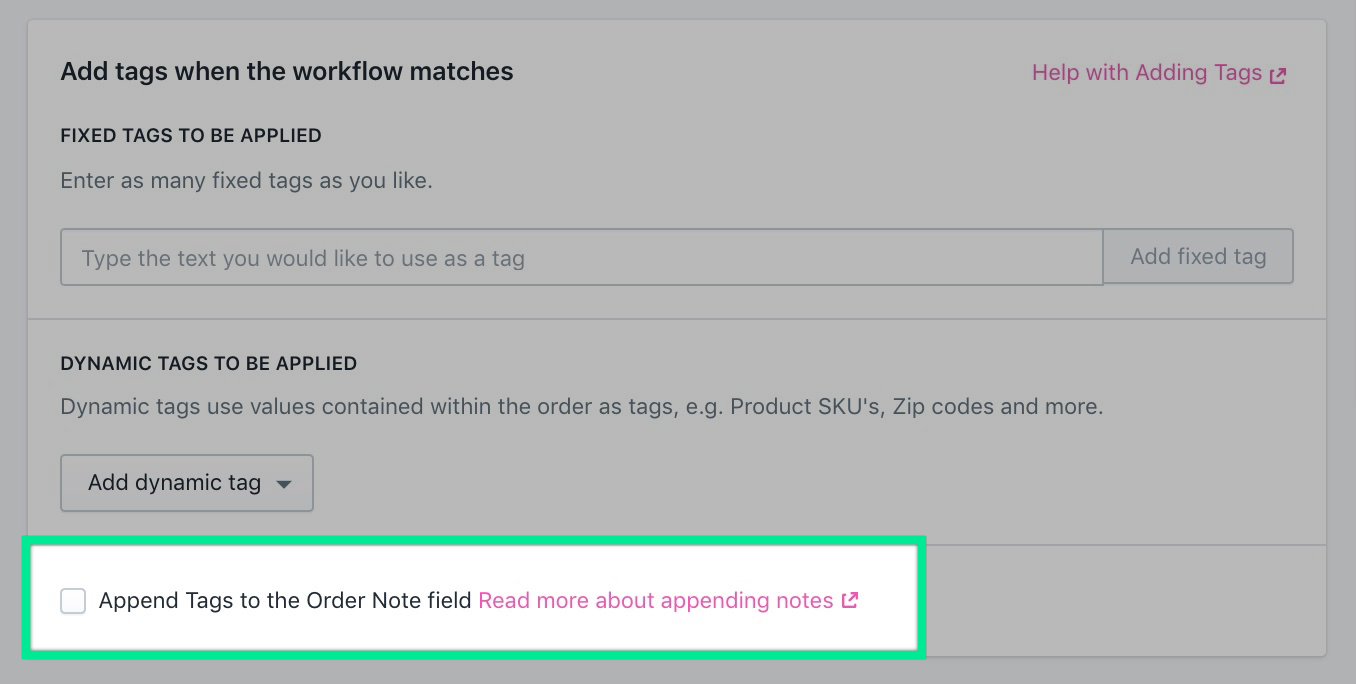Click external-link icon after appending notes link
This screenshot has width=1356, height=684.
[849, 601]
